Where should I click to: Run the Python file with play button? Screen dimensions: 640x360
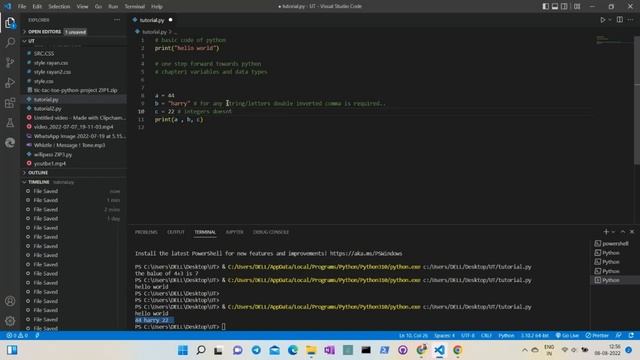602,20
